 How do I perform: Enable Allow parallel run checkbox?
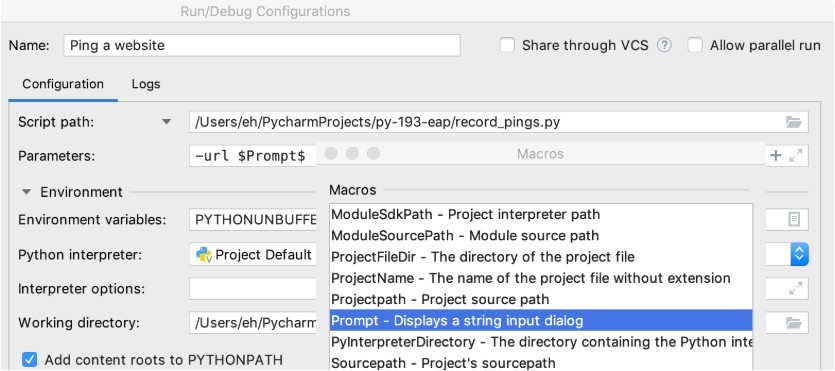point(695,45)
